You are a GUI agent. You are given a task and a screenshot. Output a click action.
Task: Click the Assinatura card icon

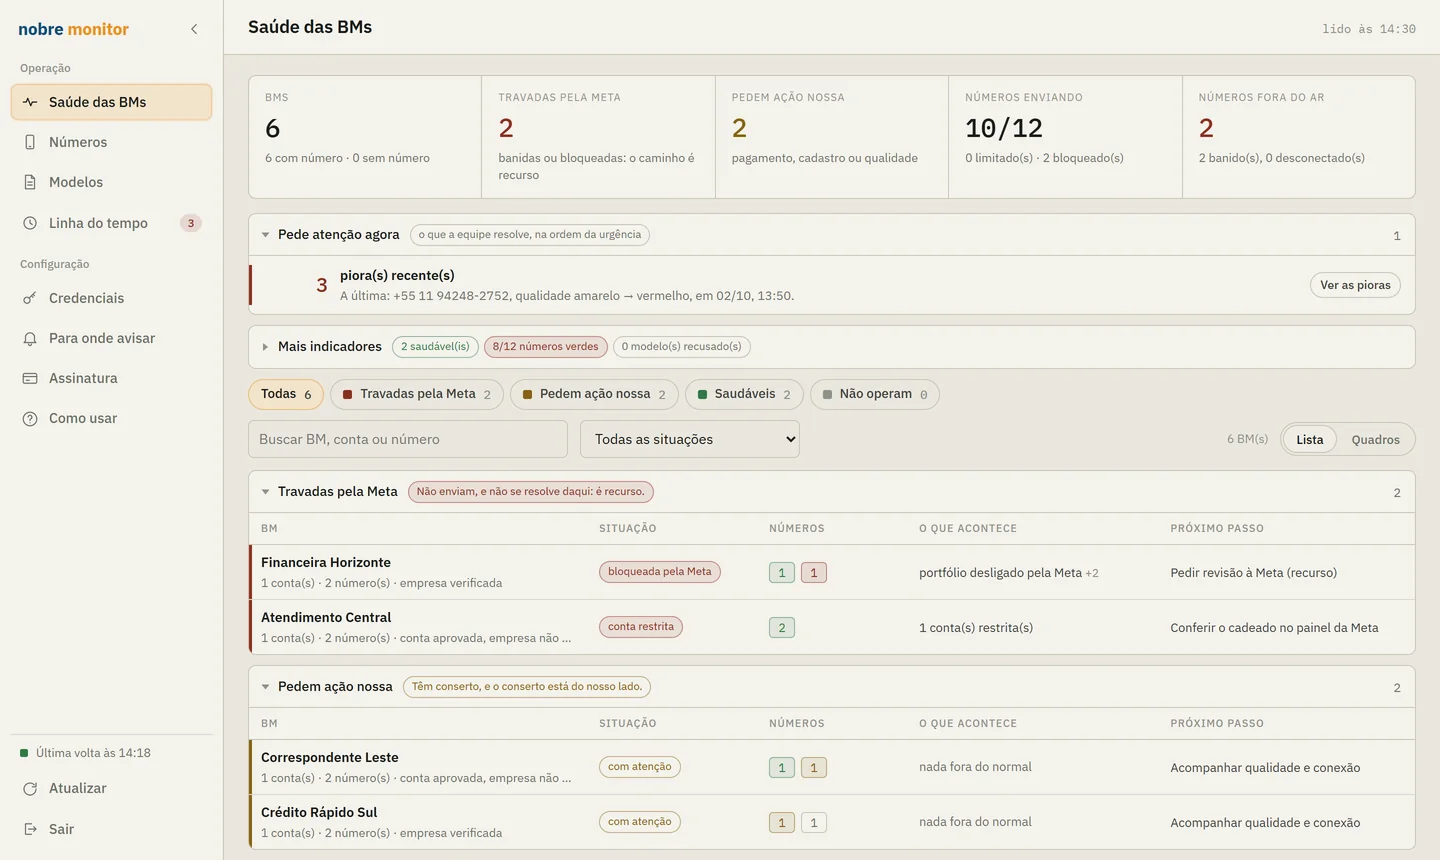coord(30,378)
